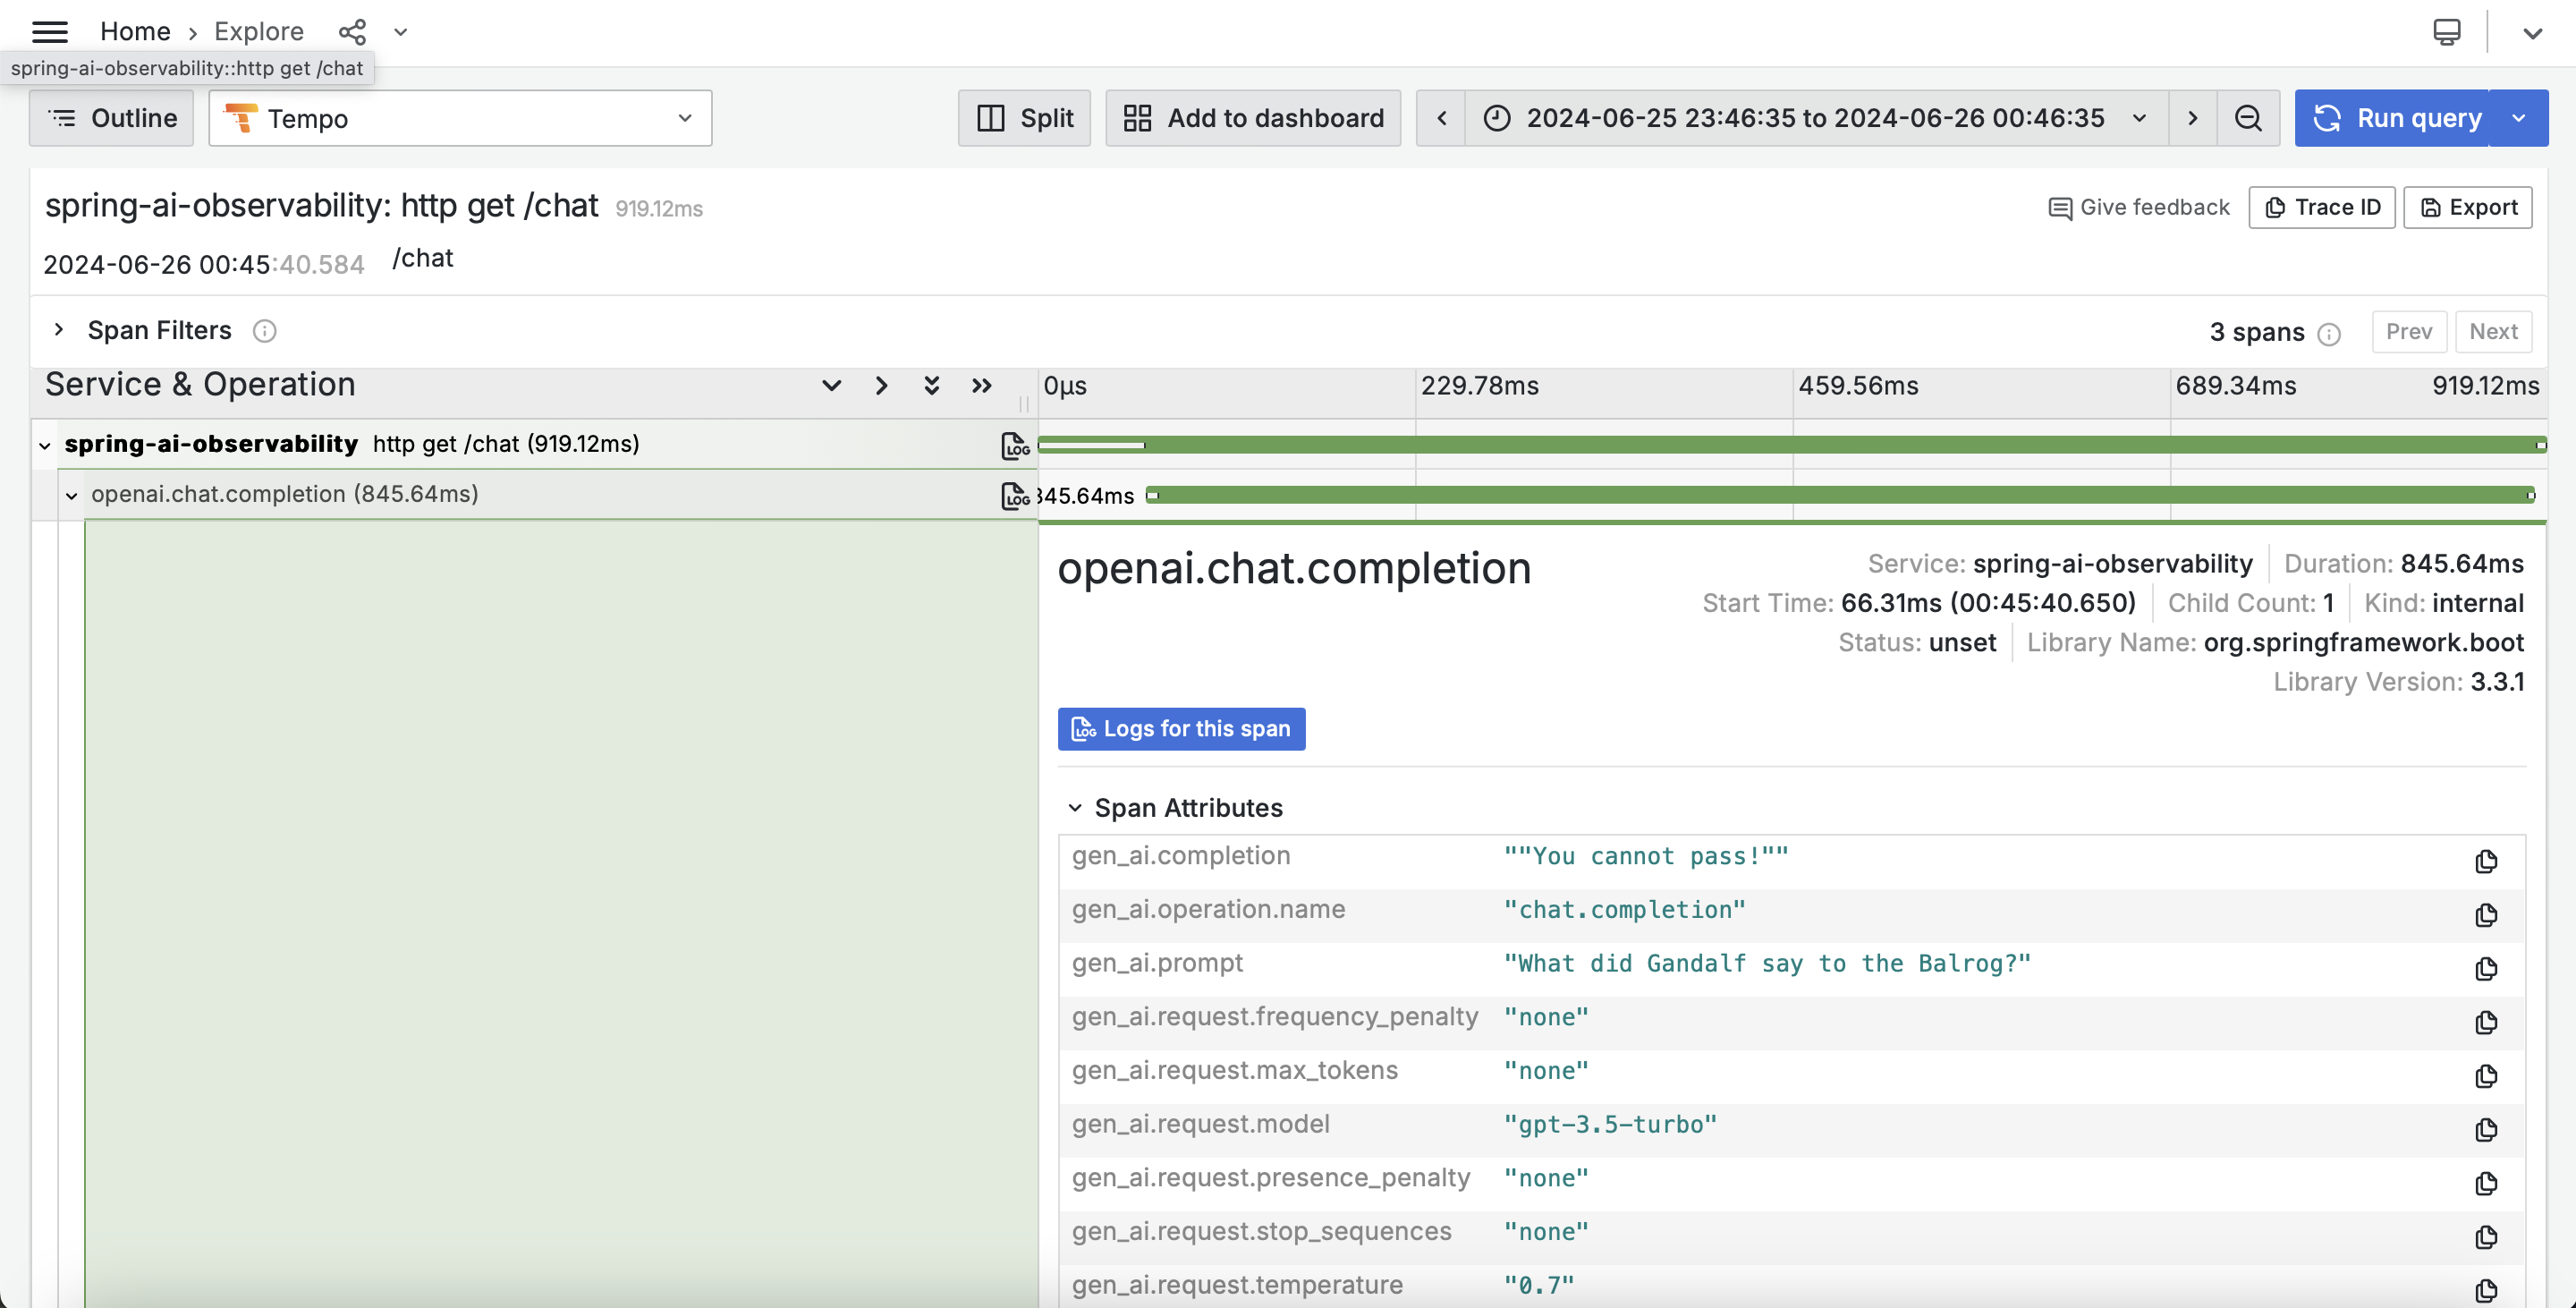This screenshot has height=1308, width=2576.
Task: Copy the gen_ai.request.max_tokens value
Action: [2486, 1076]
